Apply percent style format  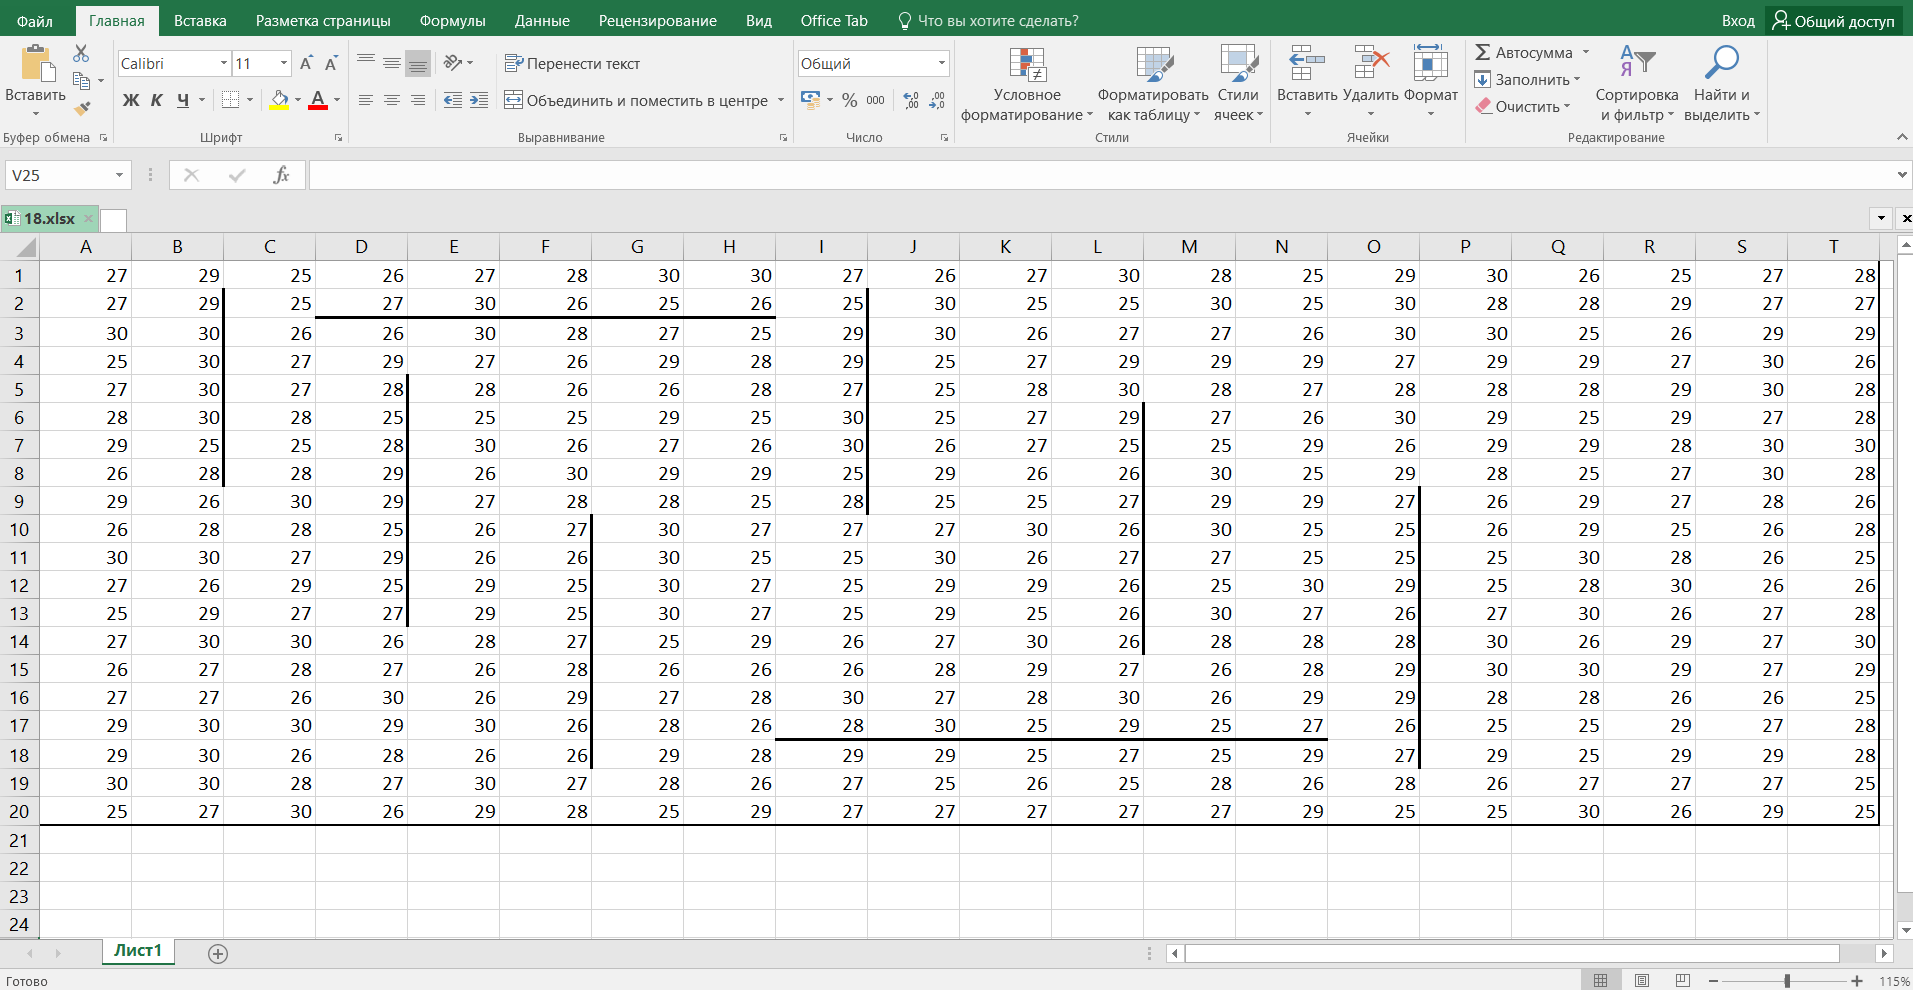[x=849, y=100]
